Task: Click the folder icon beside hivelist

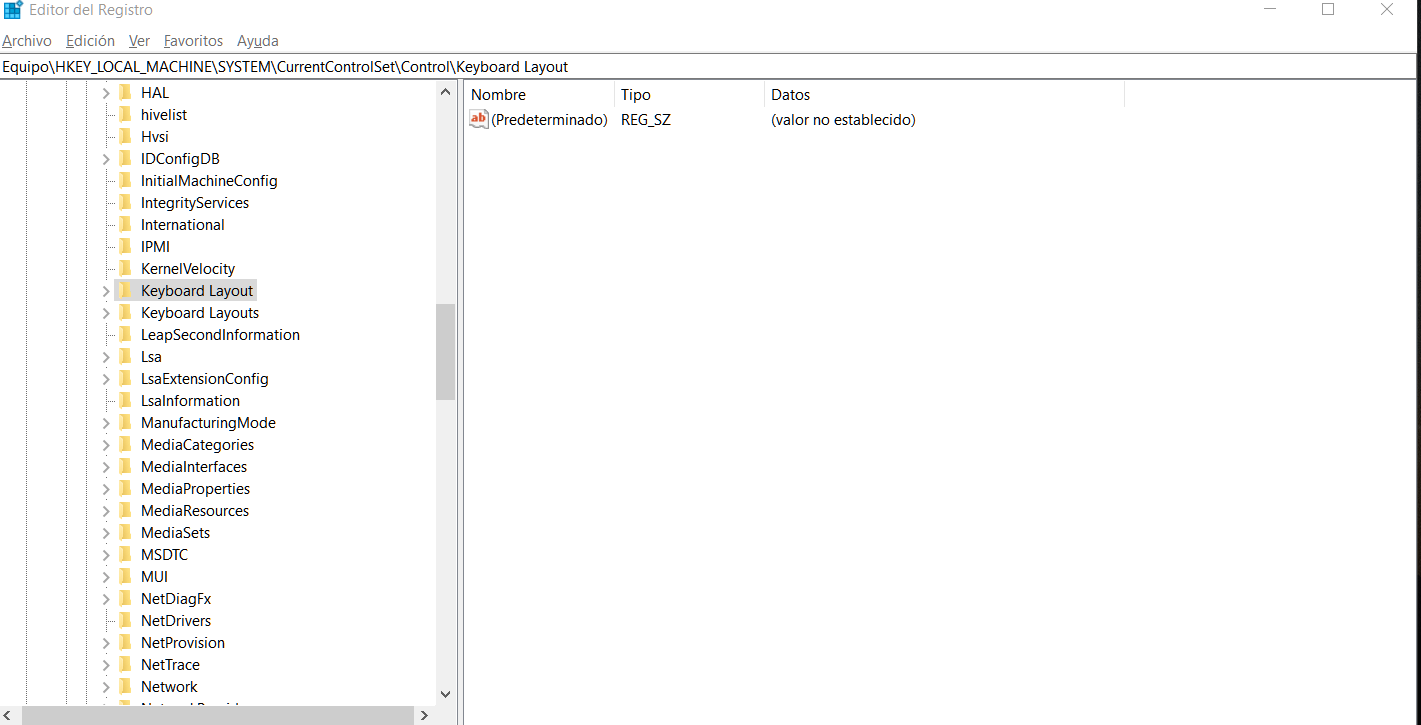Action: click(x=125, y=115)
